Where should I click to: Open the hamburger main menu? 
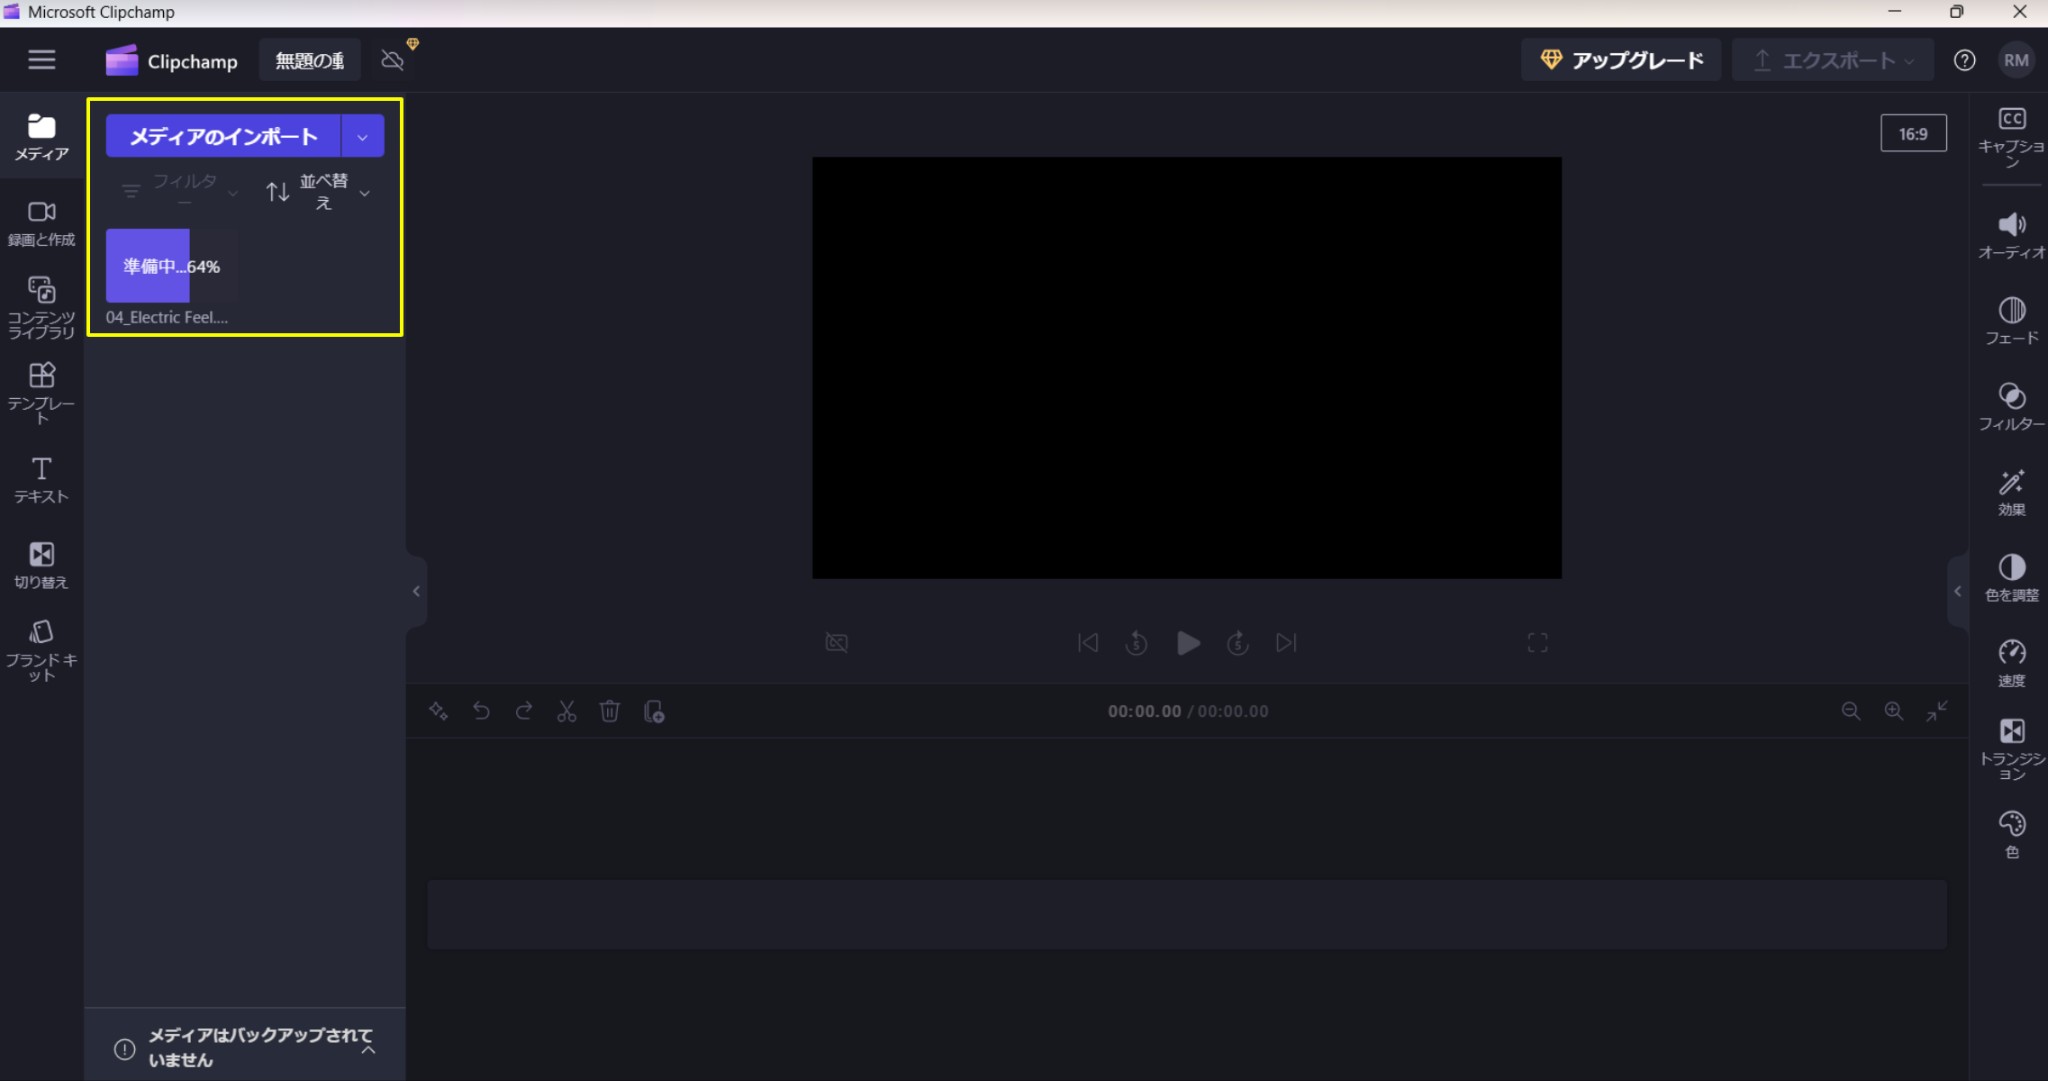[x=42, y=60]
